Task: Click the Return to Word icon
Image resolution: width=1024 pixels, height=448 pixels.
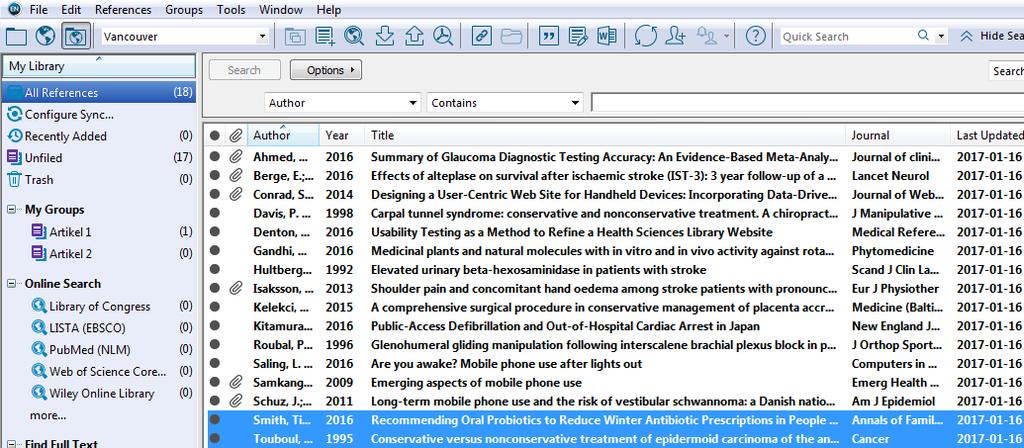Action: tap(607, 37)
